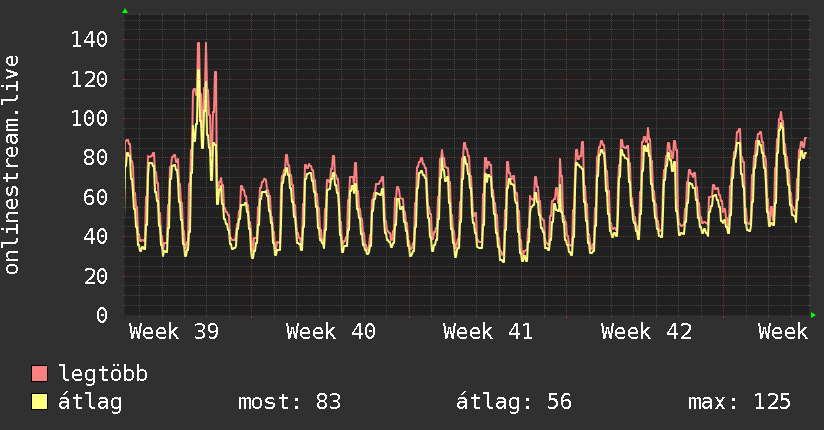
Task: Click the yellow átlag legend swatch
Action: coord(39,402)
